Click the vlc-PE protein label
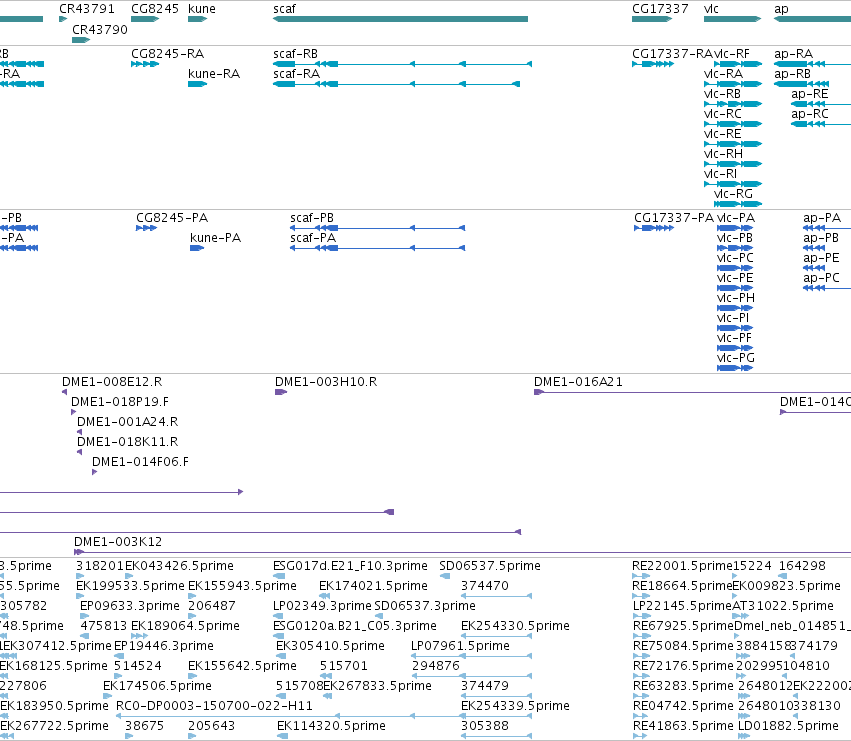Viewport: 851px width, 741px height. click(x=735, y=277)
